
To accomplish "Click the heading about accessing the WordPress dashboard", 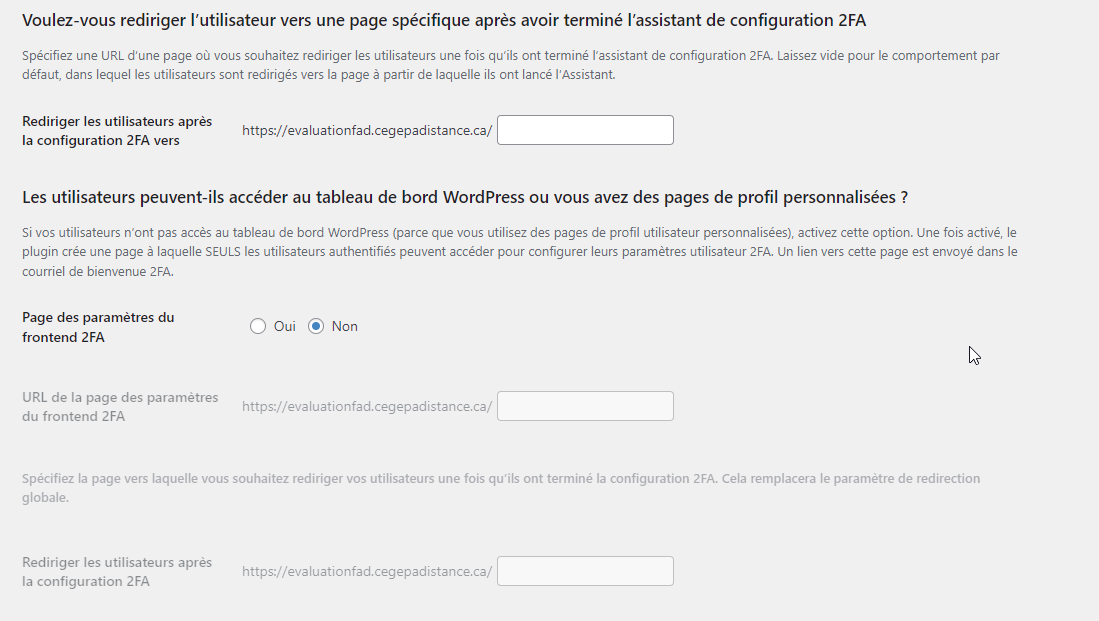I will 464,196.
